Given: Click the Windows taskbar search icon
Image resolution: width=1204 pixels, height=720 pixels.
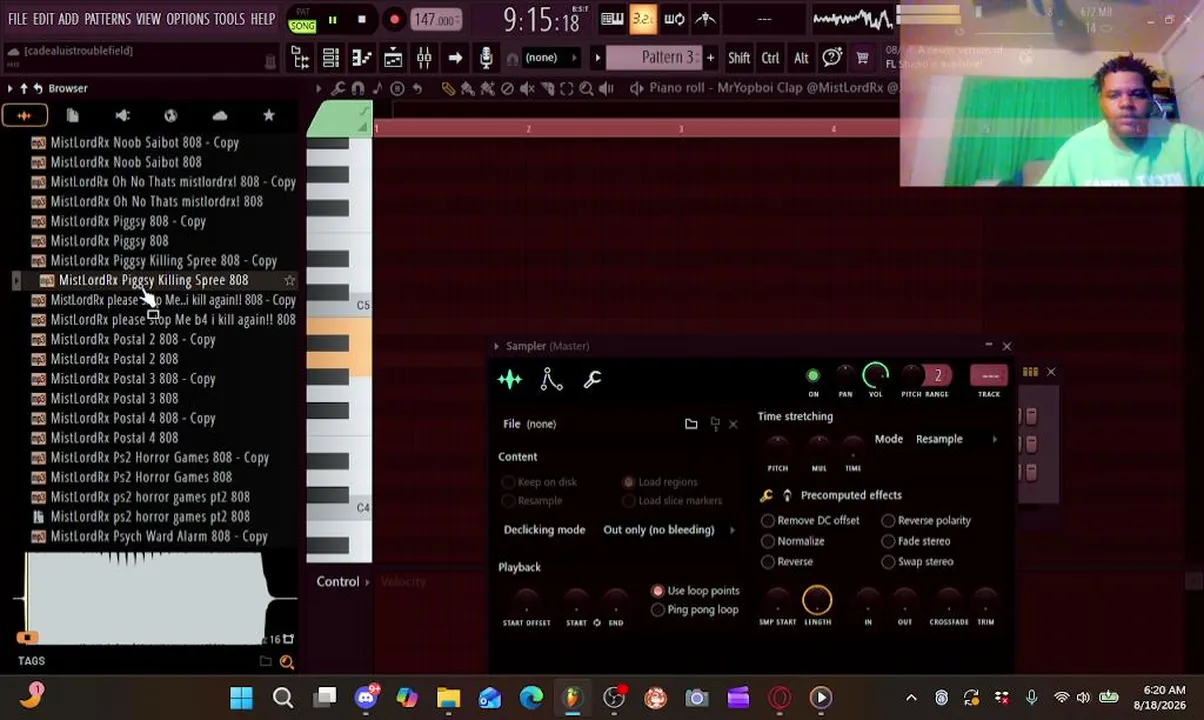Looking at the screenshot, I should (x=283, y=698).
